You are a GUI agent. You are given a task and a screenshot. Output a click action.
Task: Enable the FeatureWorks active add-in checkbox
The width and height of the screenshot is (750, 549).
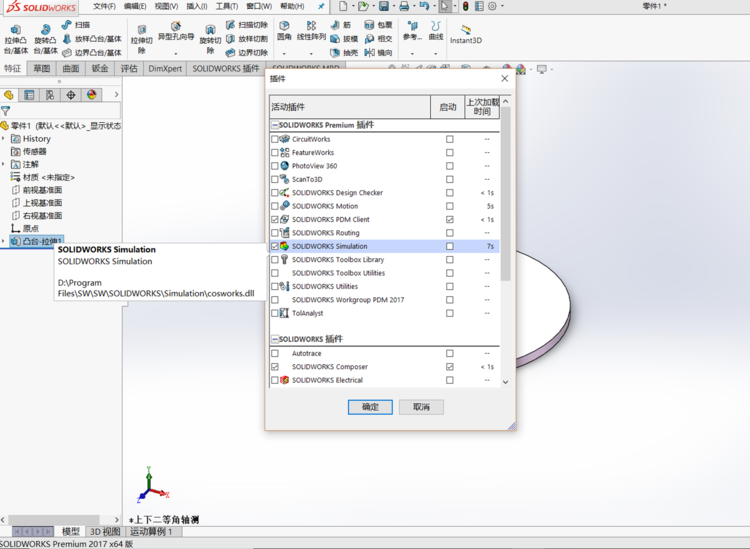click(275, 153)
